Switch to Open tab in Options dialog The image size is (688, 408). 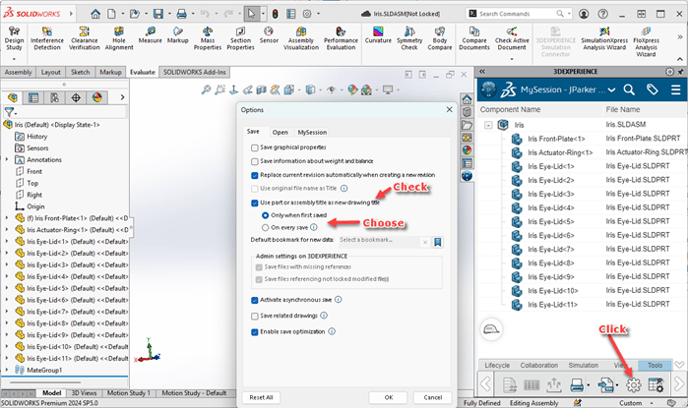pos(280,132)
